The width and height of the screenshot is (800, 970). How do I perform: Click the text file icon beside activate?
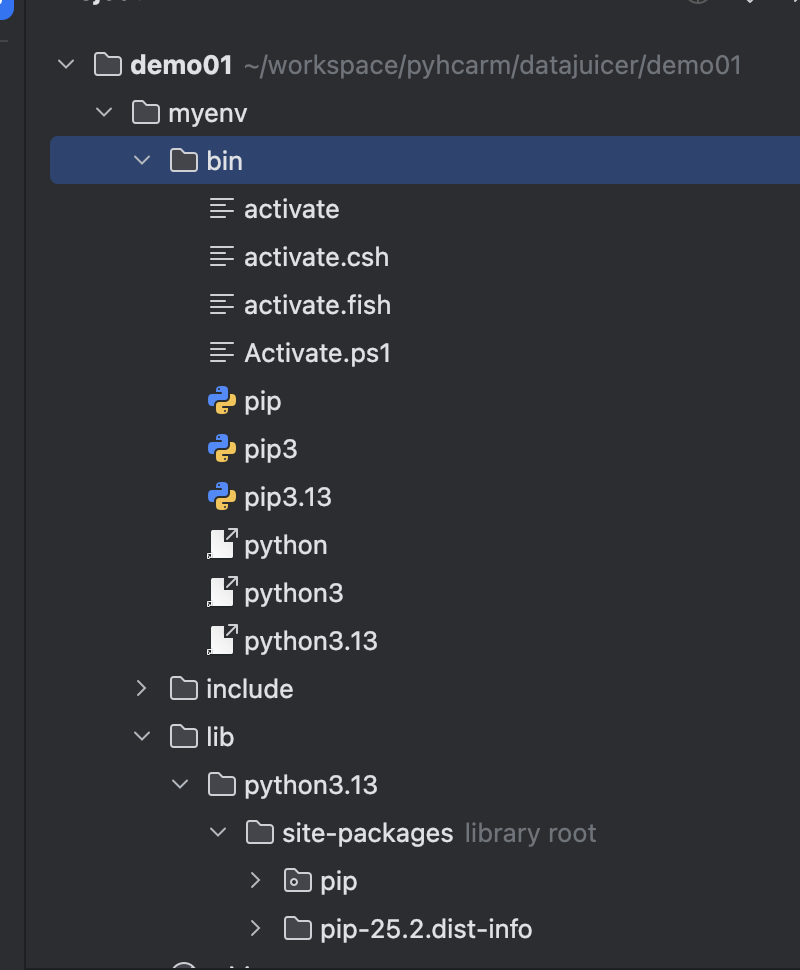(222, 208)
